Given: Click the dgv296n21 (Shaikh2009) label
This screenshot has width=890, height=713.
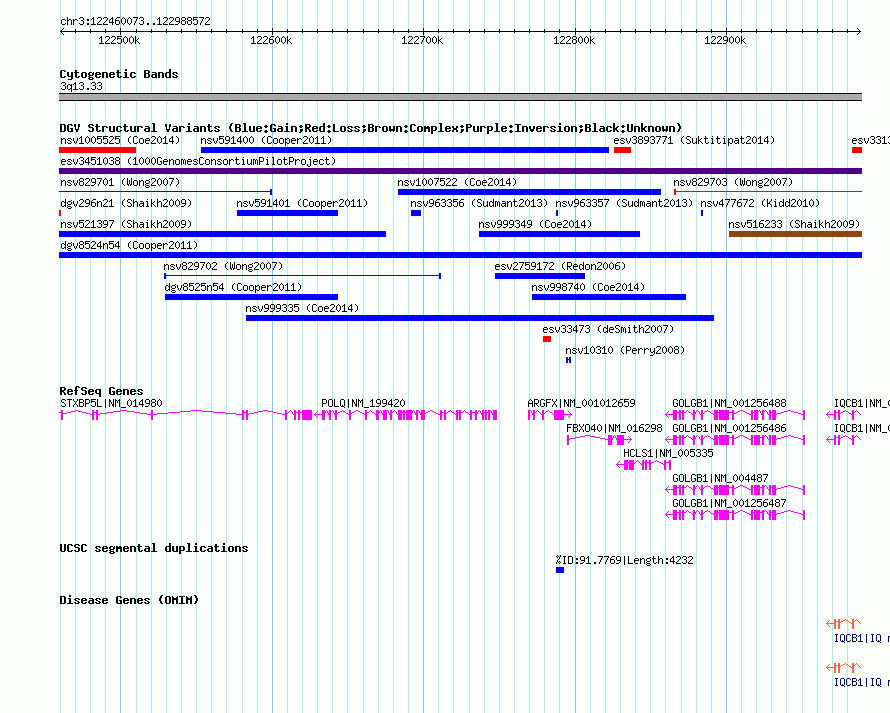Looking at the screenshot, I should tap(126, 203).
